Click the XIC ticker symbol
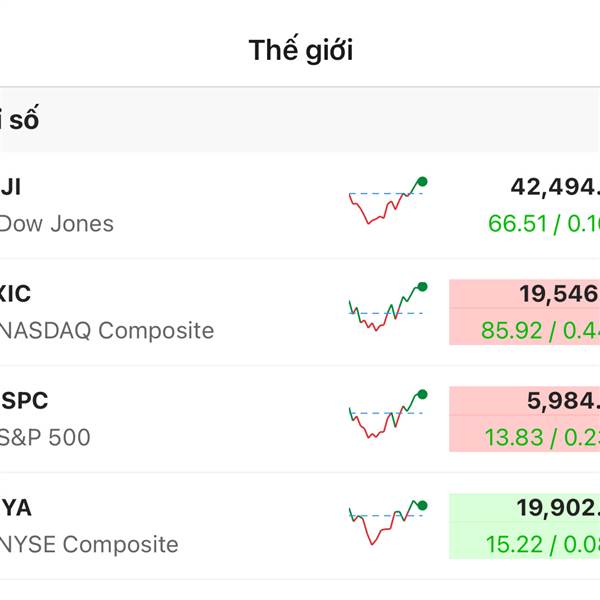Viewport: 600px width, 600px height. click(15, 294)
